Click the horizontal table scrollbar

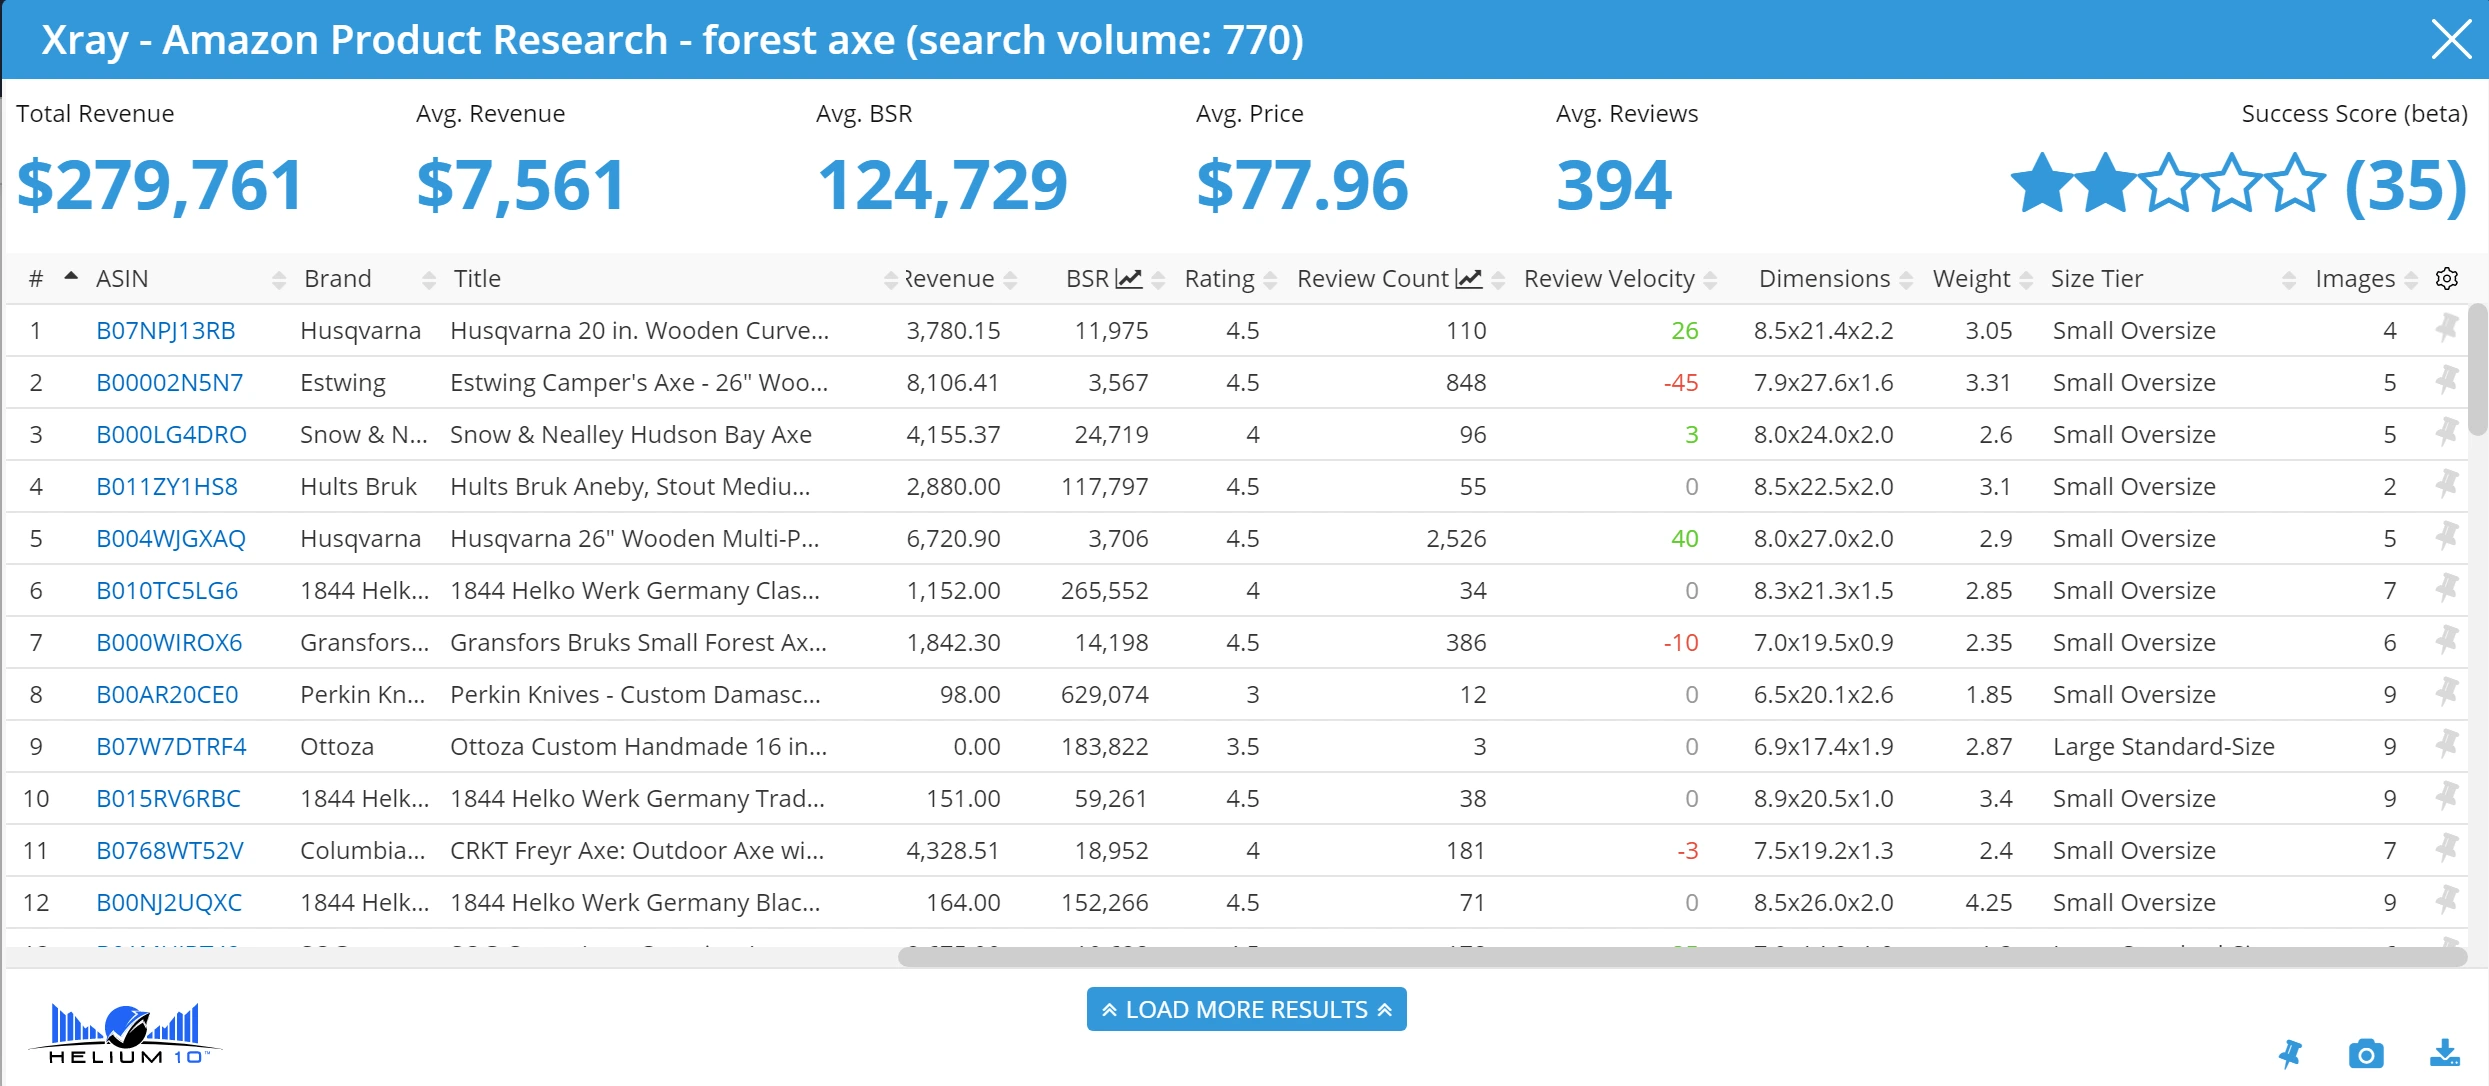pyautogui.click(x=1680, y=957)
